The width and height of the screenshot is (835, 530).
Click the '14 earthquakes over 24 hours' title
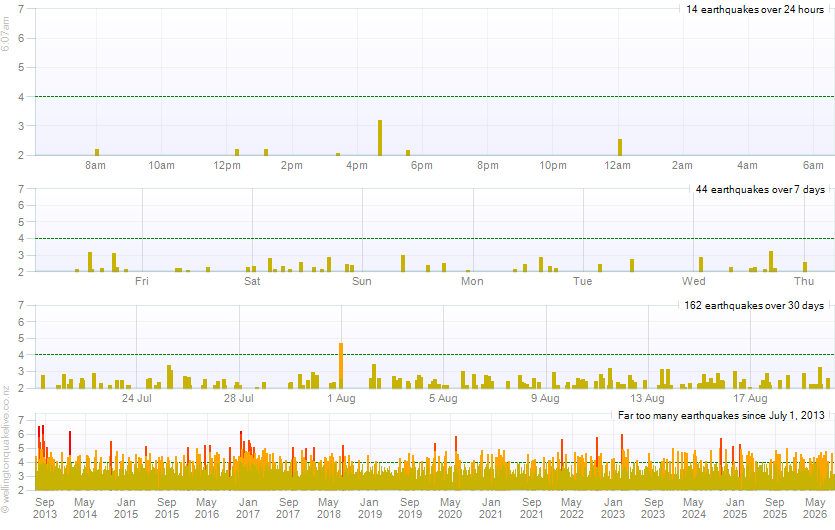pyautogui.click(x=755, y=10)
